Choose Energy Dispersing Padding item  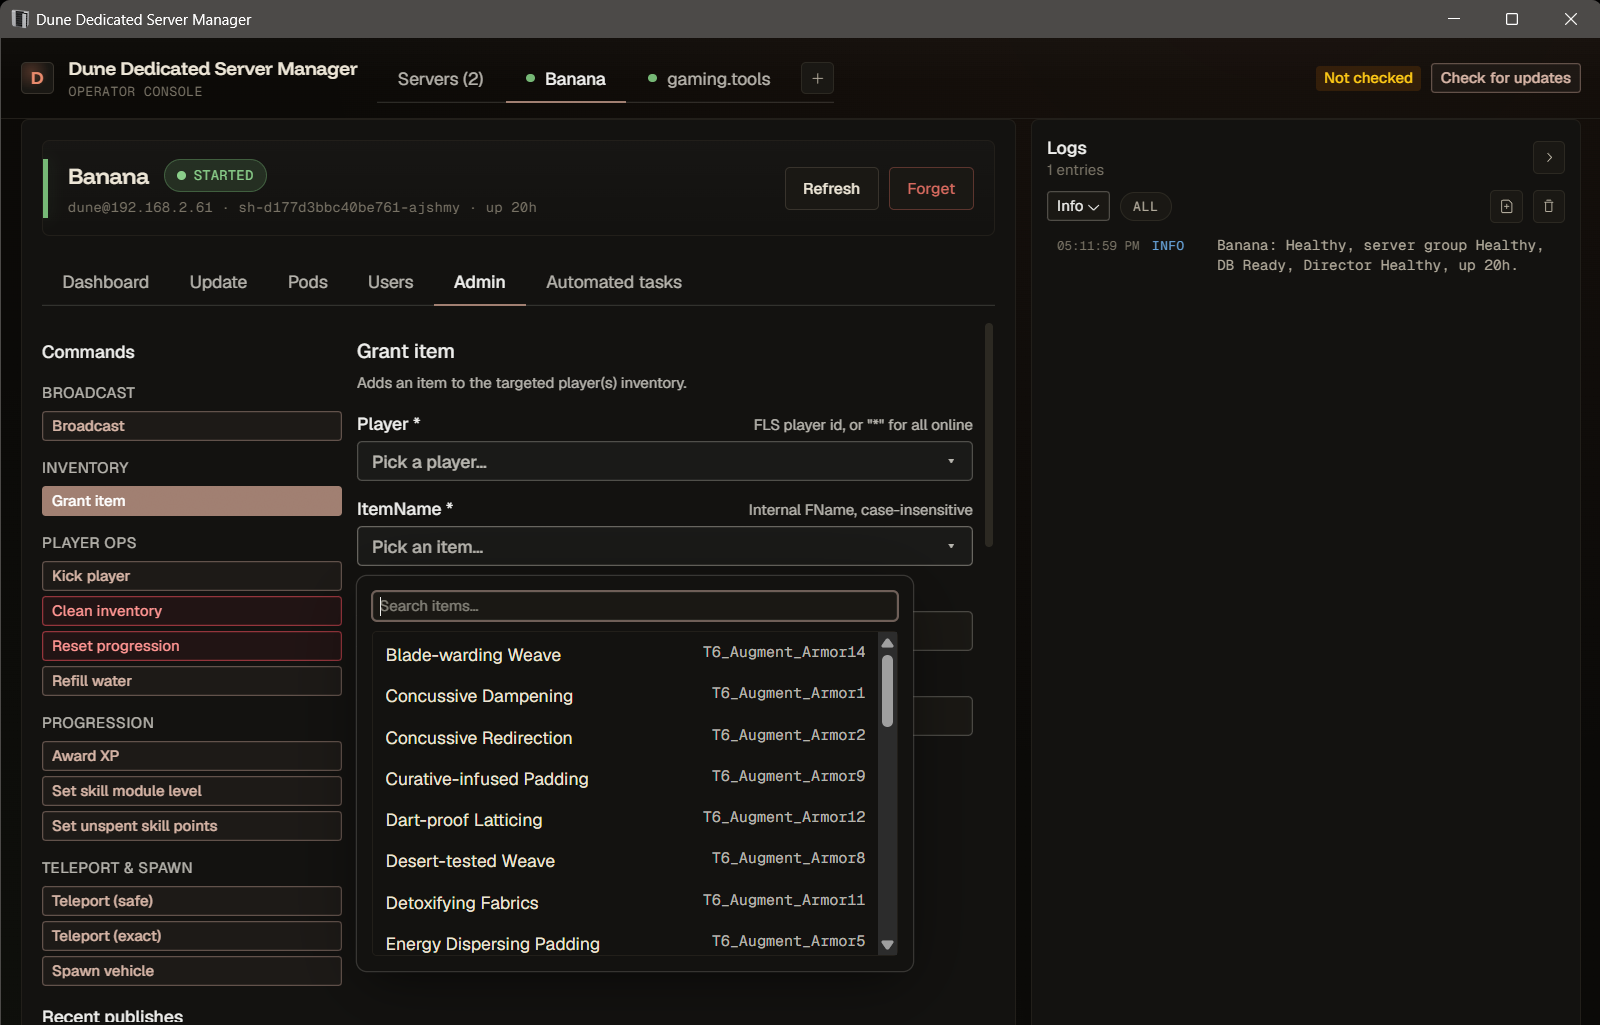pyautogui.click(x=626, y=943)
